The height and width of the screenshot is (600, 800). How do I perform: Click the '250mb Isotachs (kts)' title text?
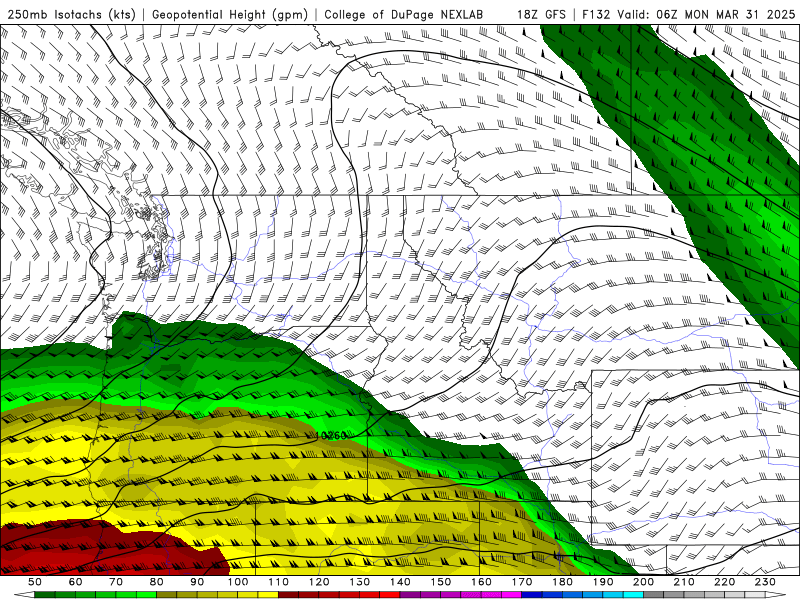click(71, 15)
